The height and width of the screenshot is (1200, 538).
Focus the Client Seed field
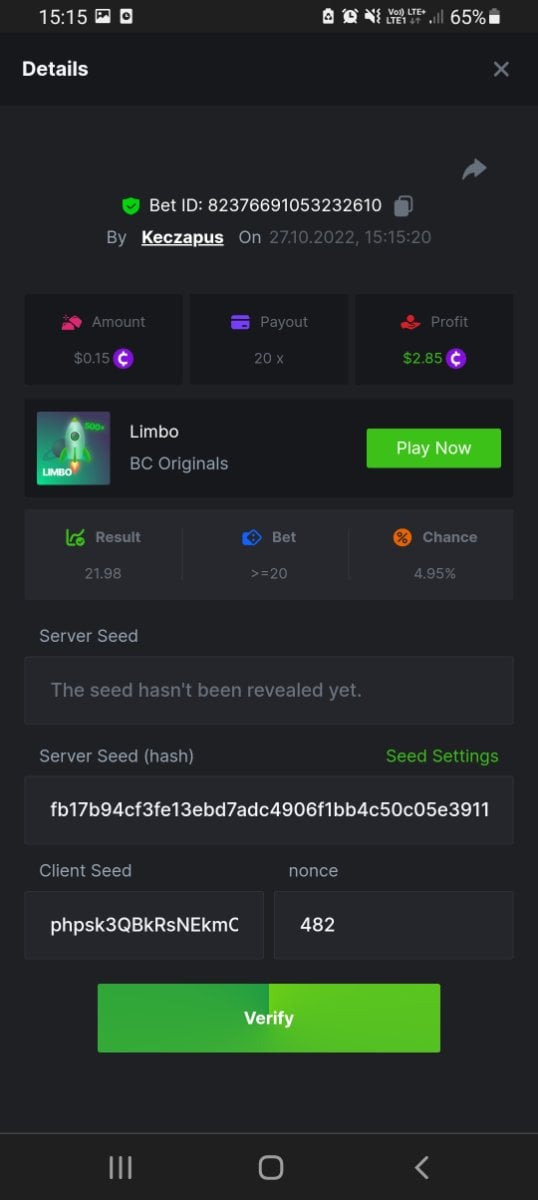click(x=144, y=925)
